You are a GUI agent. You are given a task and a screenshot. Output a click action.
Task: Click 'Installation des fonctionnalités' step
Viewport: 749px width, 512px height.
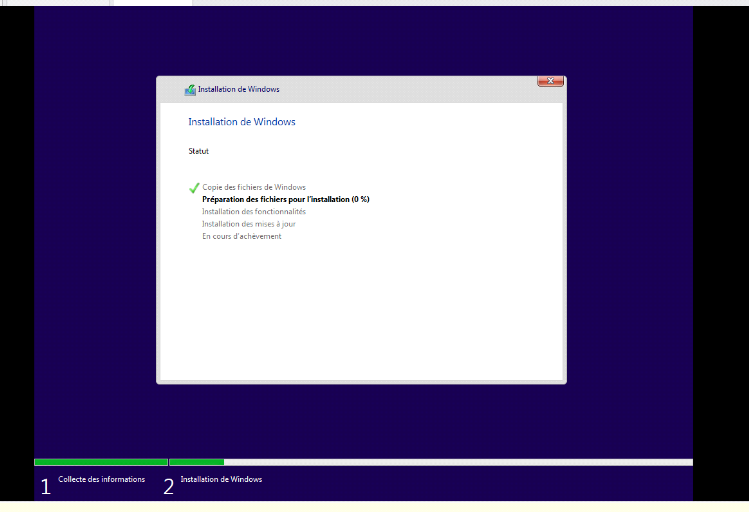(254, 212)
